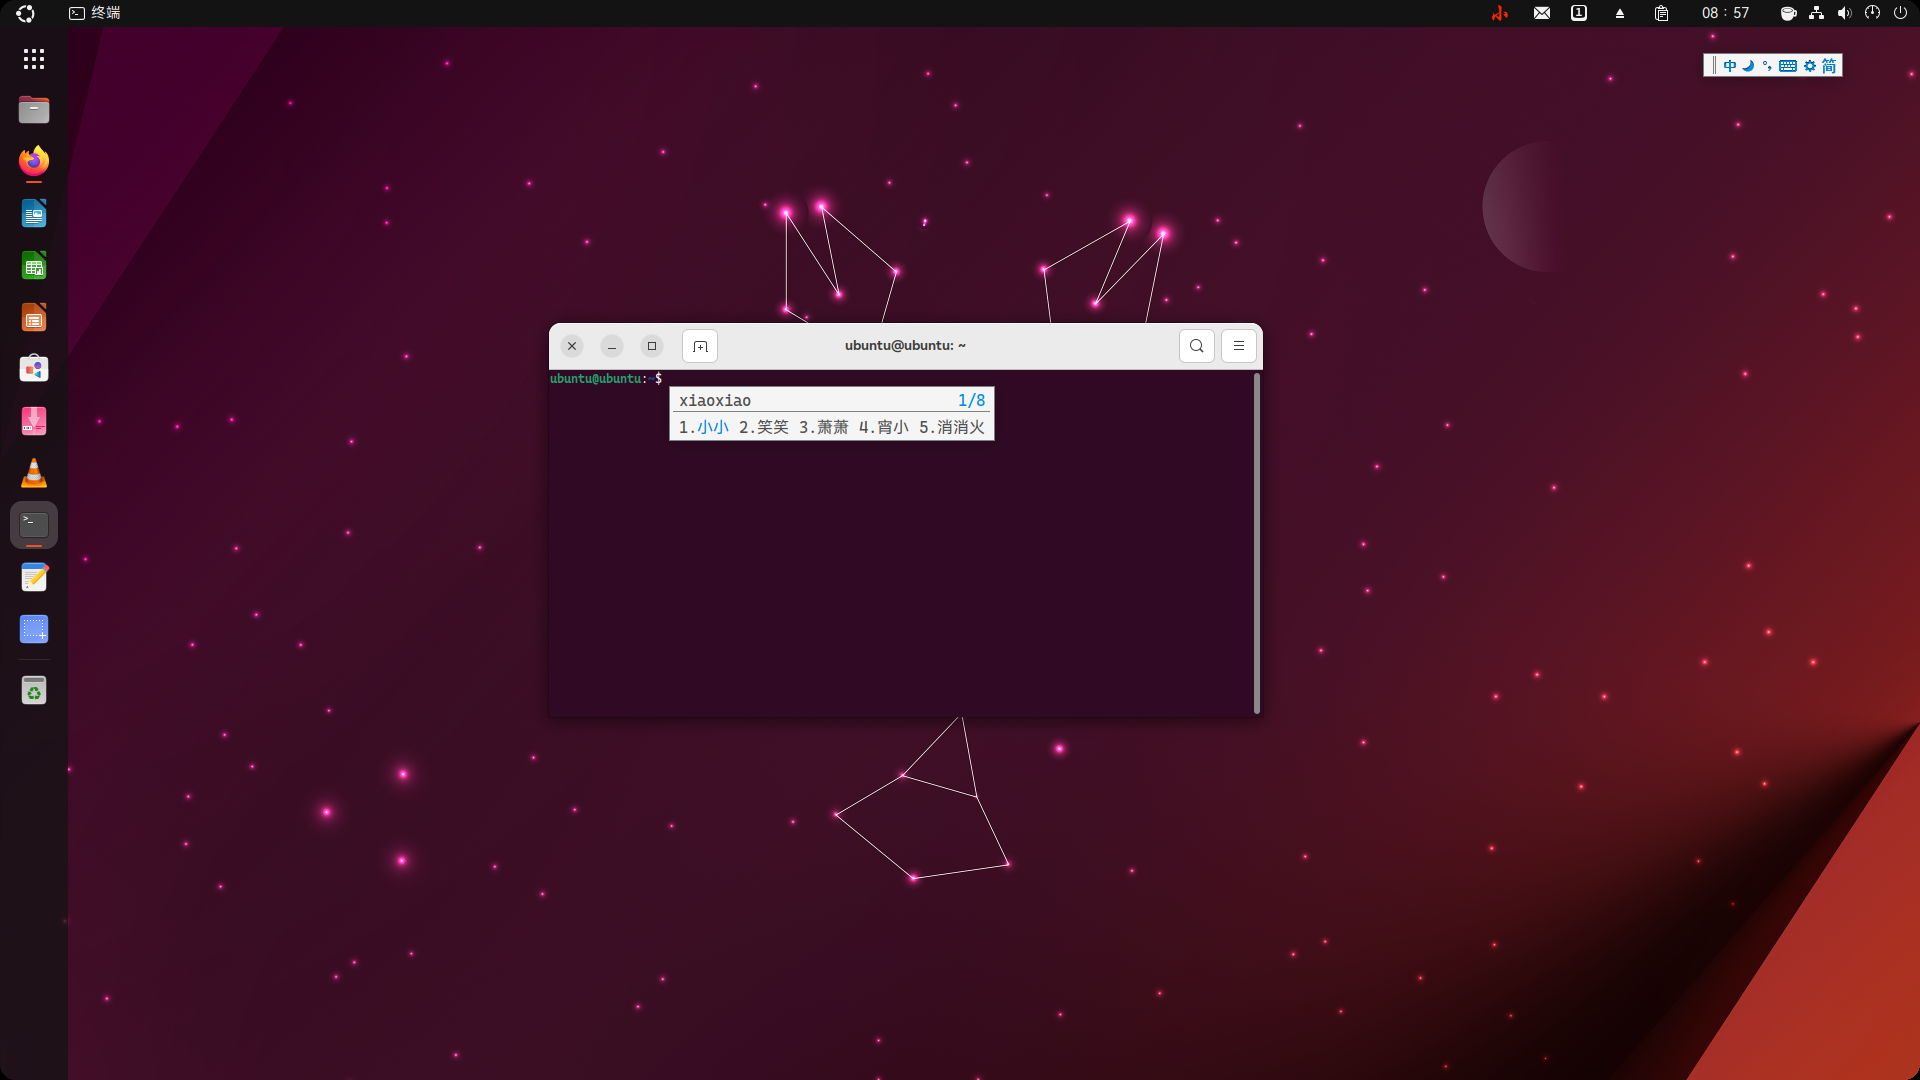Image resolution: width=1920 pixels, height=1080 pixels.
Task: Open the power menu icon
Action: pyautogui.click(x=1900, y=13)
